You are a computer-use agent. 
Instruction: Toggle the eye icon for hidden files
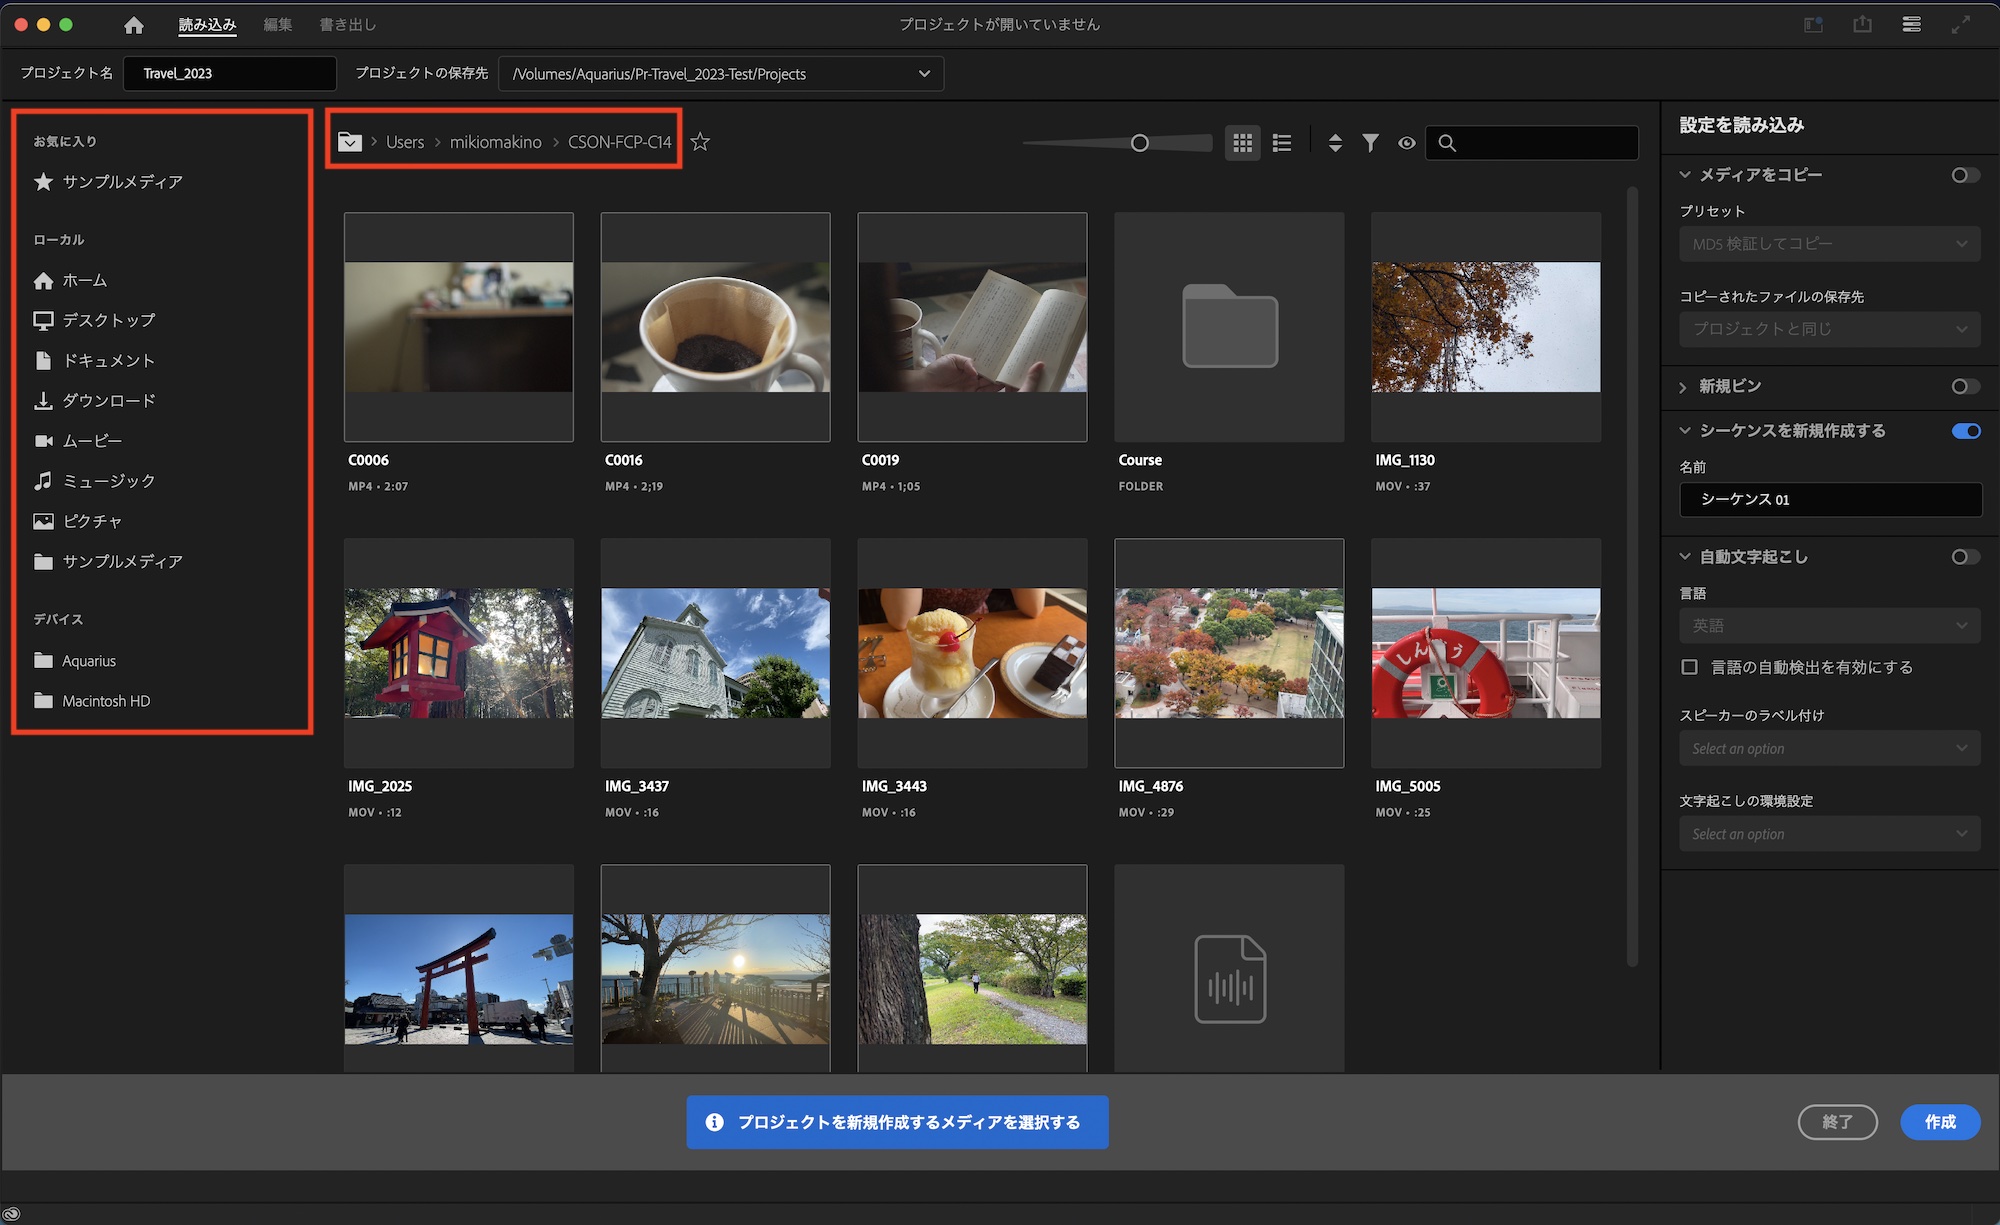tap(1407, 143)
